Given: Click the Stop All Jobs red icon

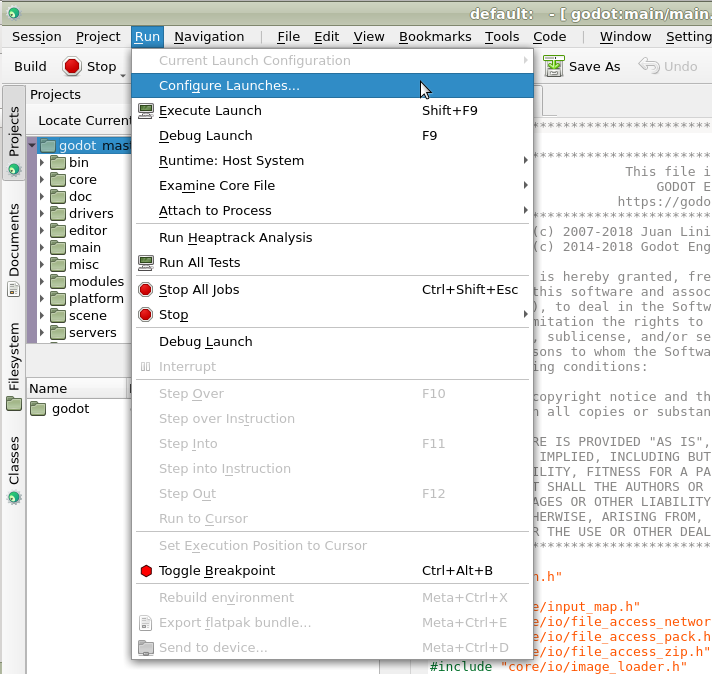Looking at the screenshot, I should [146, 290].
